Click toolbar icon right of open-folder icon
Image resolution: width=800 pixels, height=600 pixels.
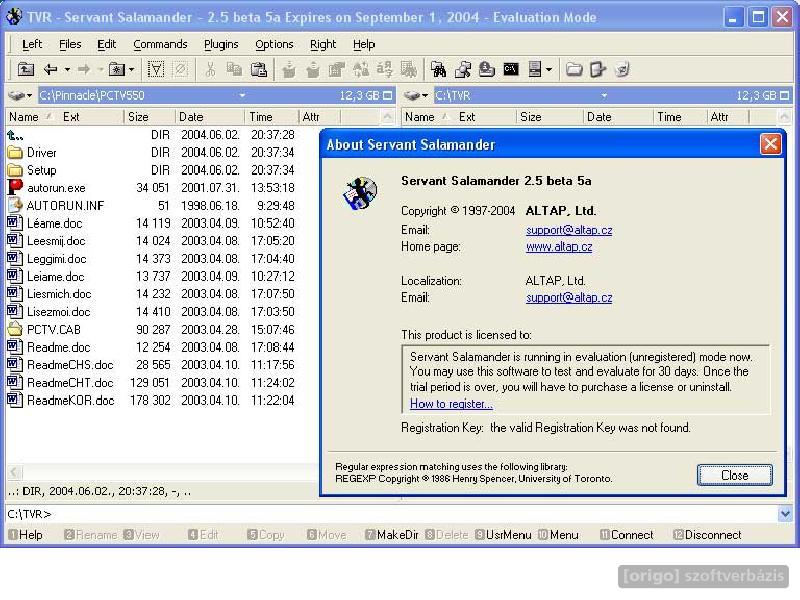click(x=597, y=69)
